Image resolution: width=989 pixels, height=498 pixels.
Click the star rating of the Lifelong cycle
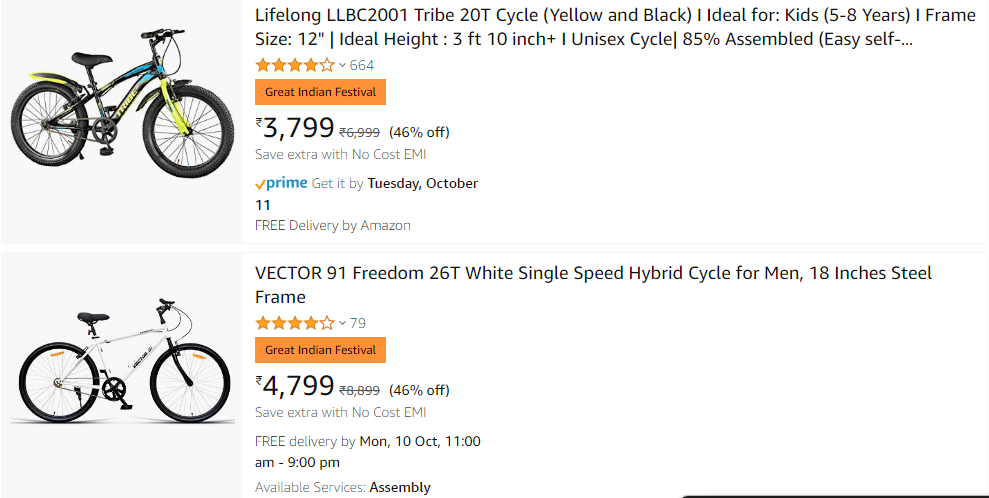pos(294,65)
